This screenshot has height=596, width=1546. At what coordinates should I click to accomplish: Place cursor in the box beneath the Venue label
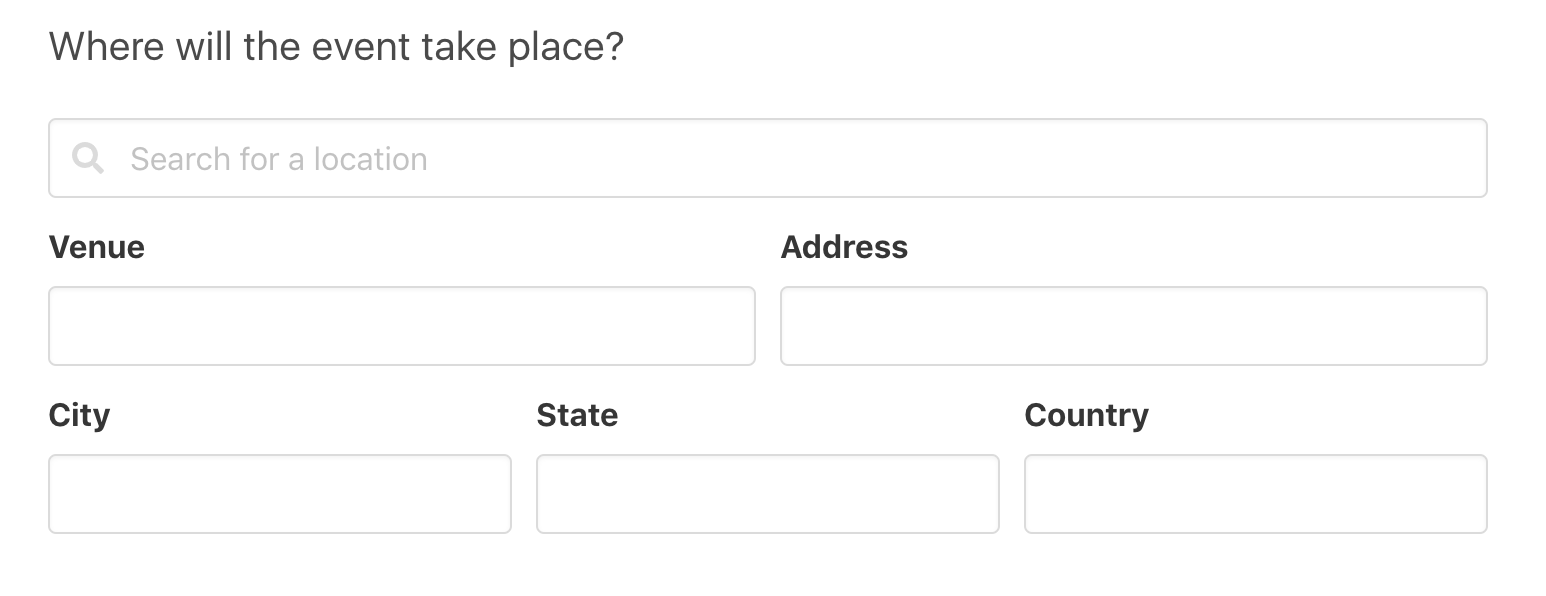tap(402, 326)
